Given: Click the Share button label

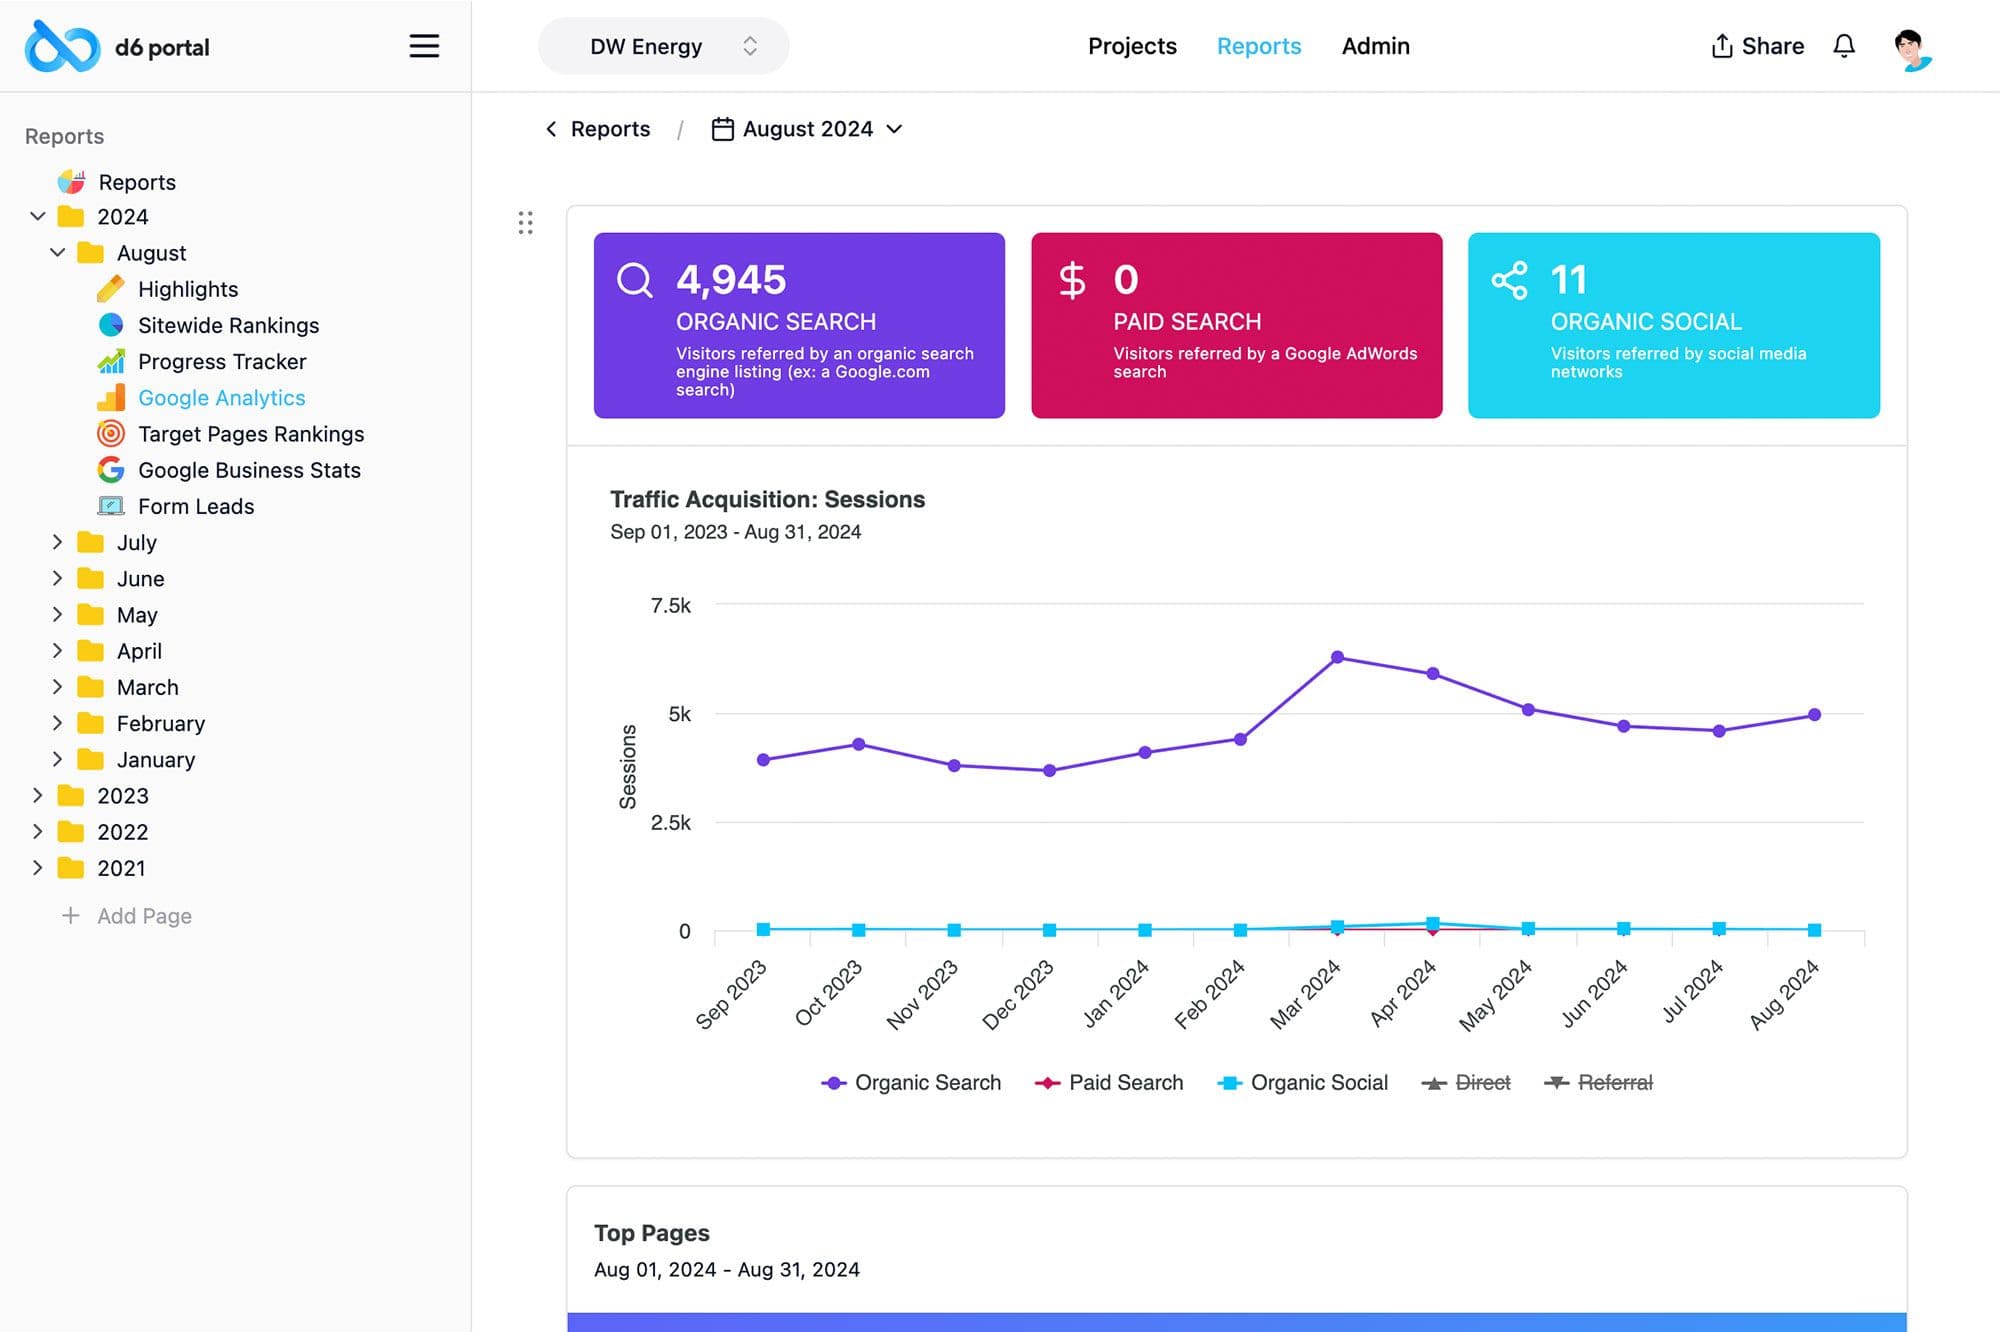Looking at the screenshot, I should [x=1773, y=46].
